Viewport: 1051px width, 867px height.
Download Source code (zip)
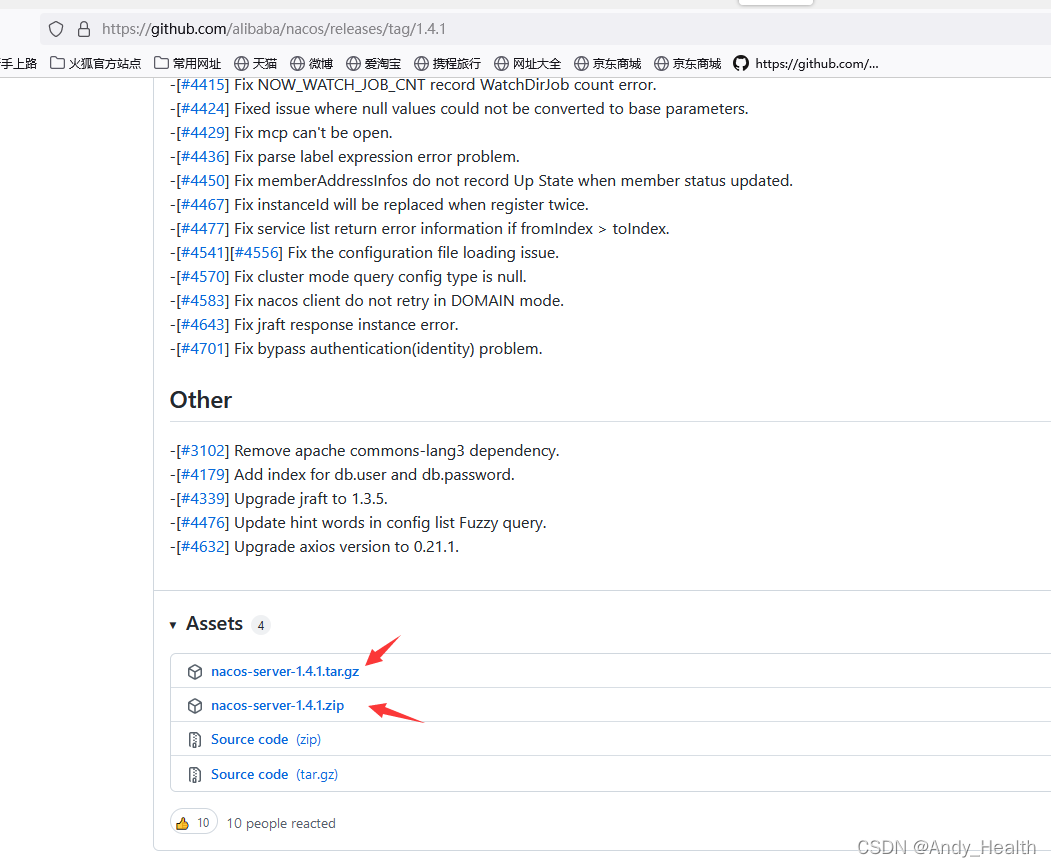tap(266, 740)
